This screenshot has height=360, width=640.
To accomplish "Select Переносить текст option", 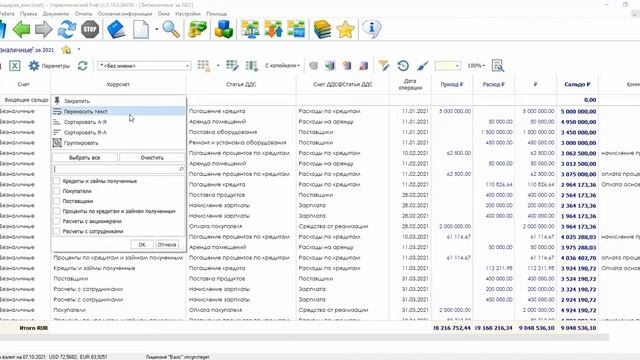I will 118,111.
